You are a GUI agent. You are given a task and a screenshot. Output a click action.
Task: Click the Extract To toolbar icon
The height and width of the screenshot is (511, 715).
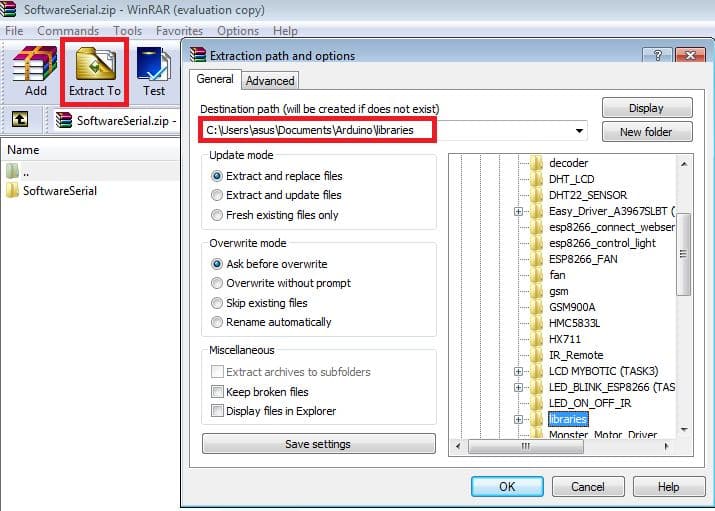click(94, 71)
